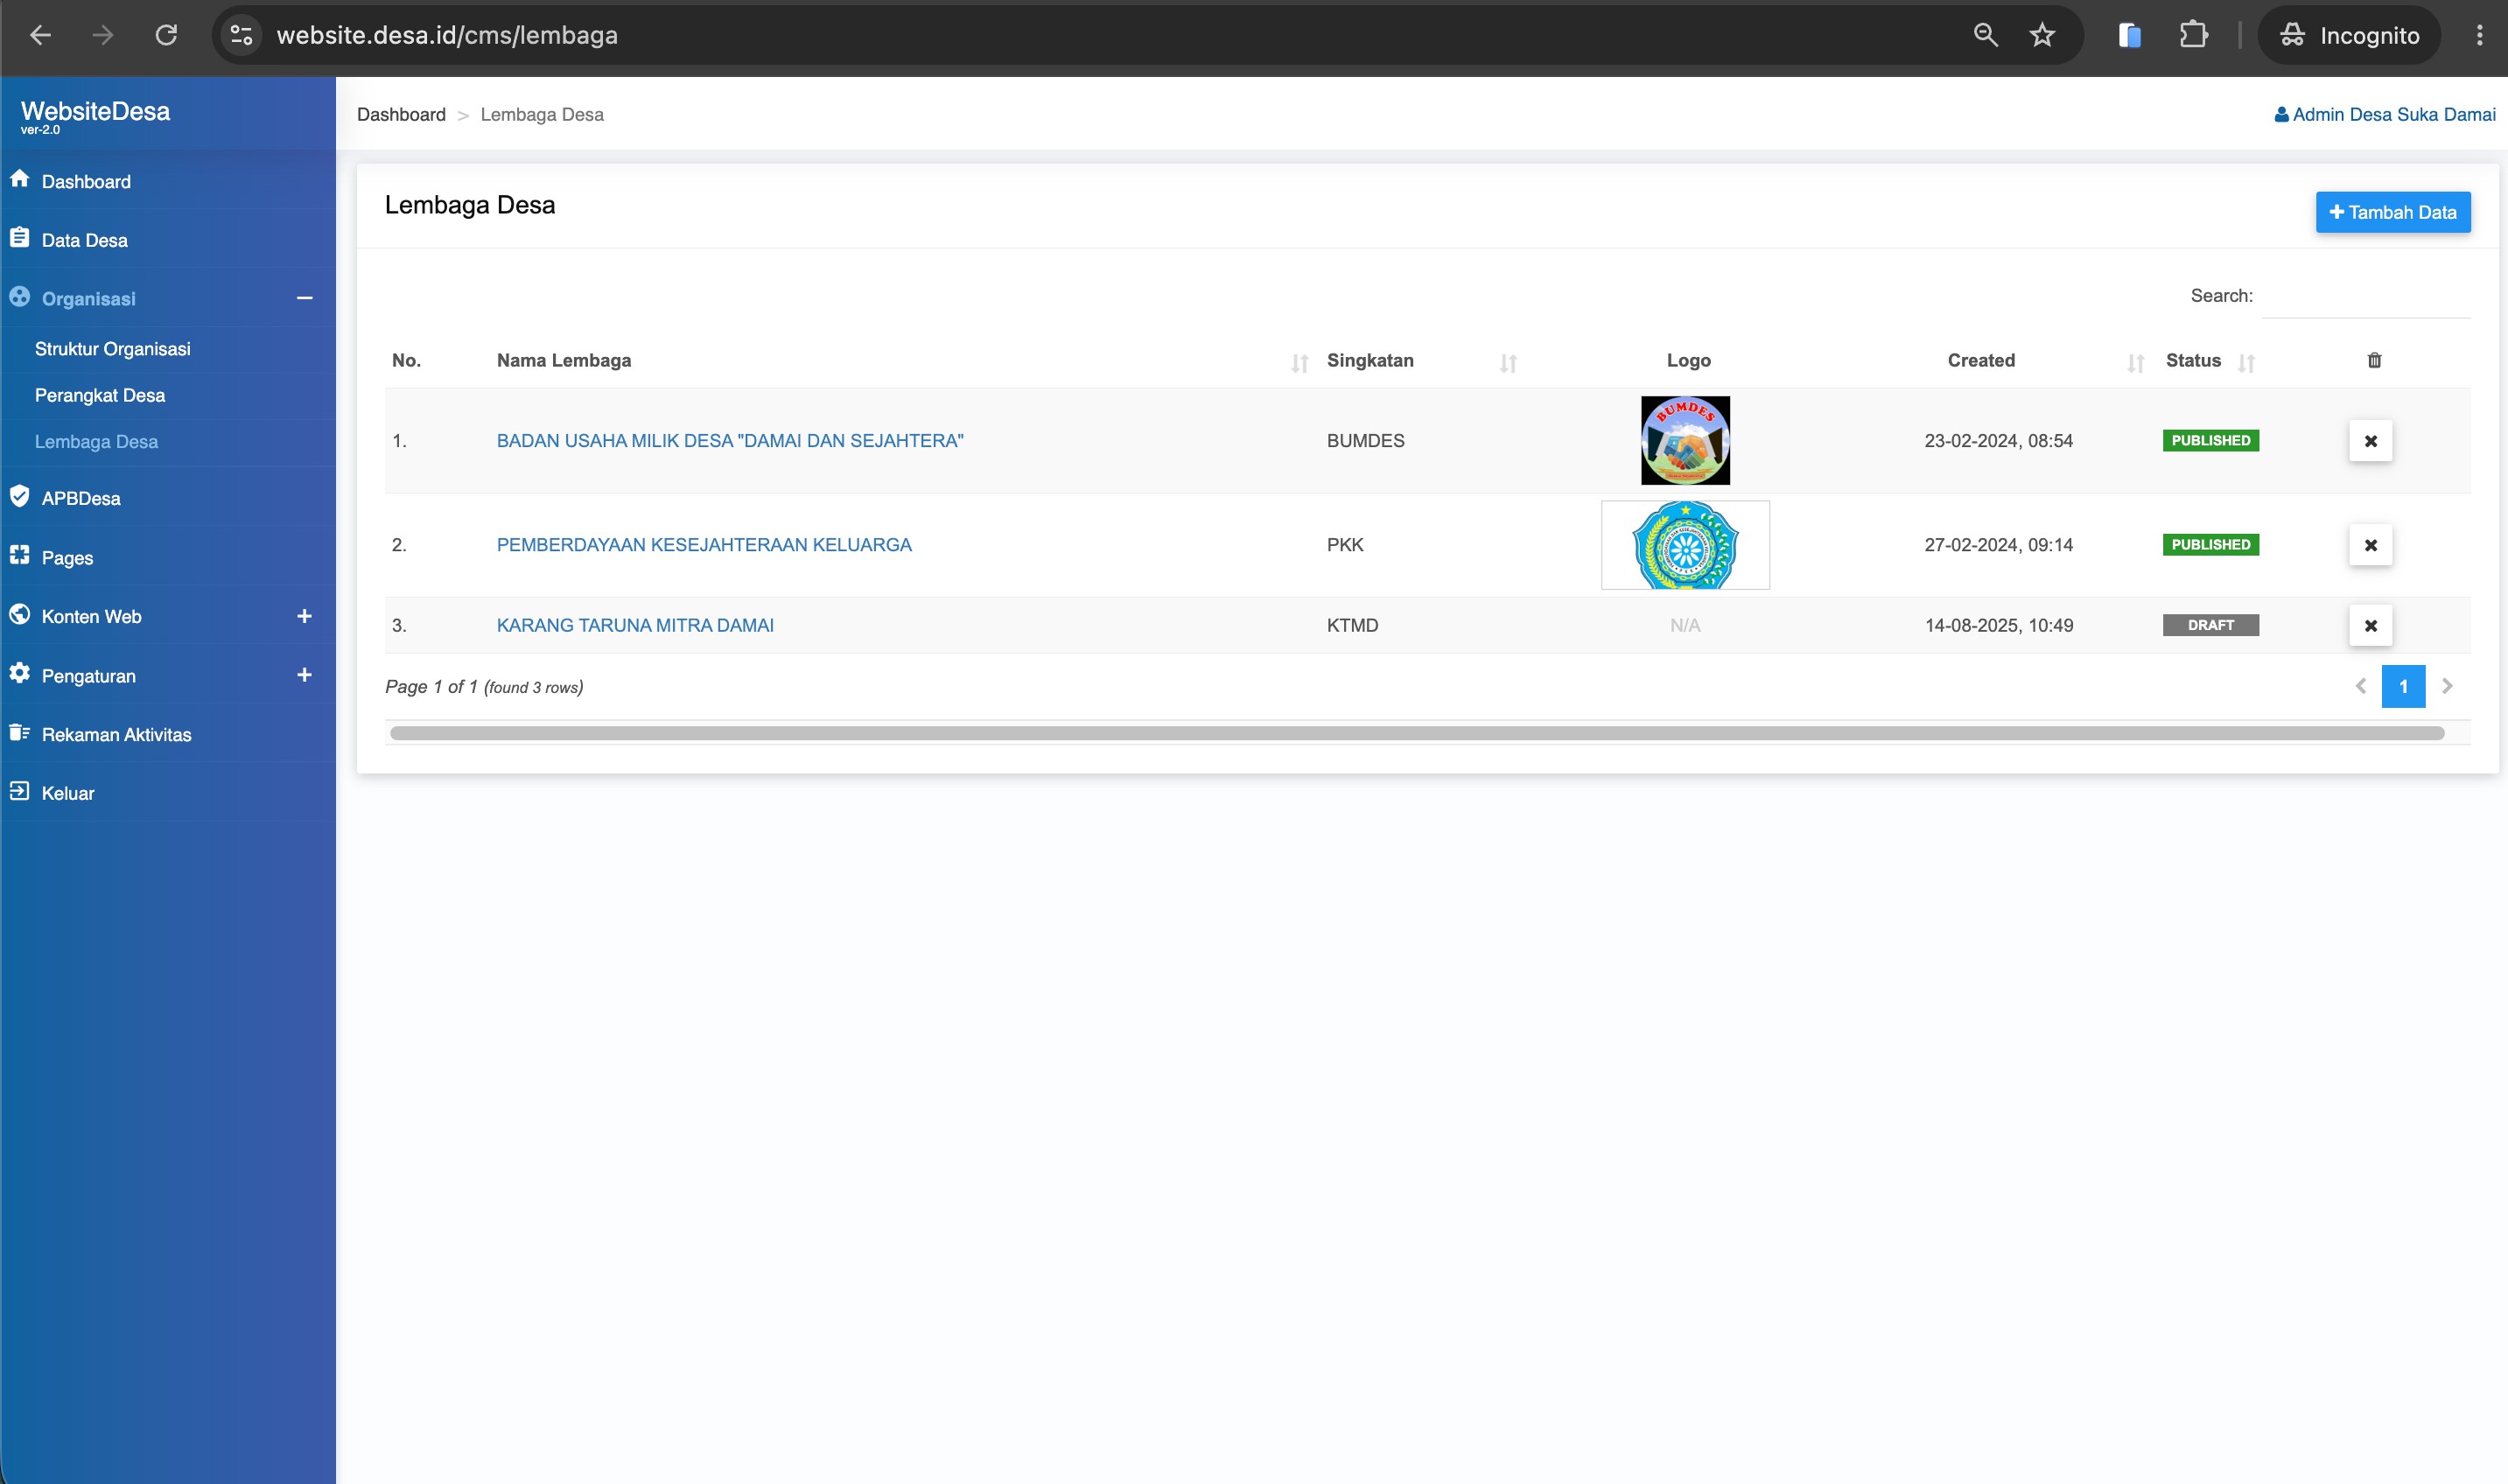
Task: Collapse the Organisasi menu with the minus icon
Action: pos(304,298)
